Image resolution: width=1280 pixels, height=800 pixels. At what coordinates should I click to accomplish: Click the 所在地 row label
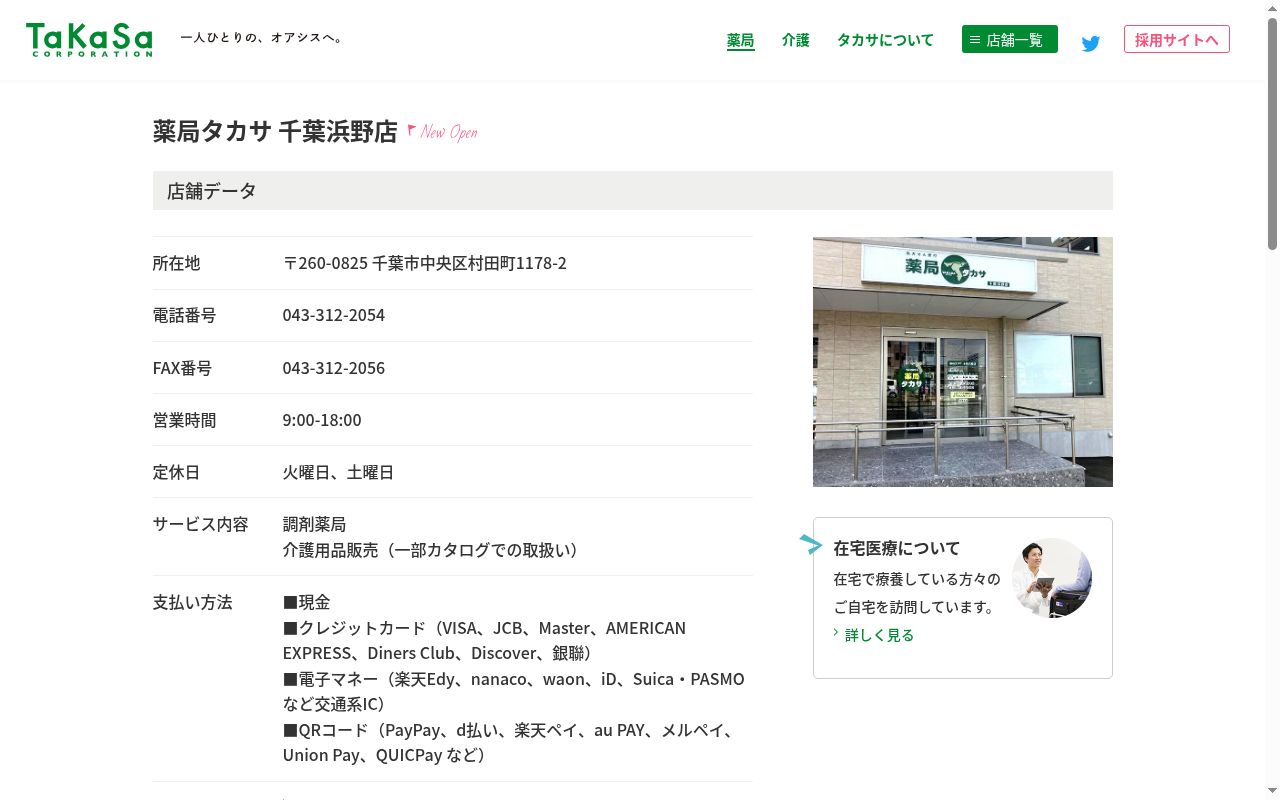177,263
